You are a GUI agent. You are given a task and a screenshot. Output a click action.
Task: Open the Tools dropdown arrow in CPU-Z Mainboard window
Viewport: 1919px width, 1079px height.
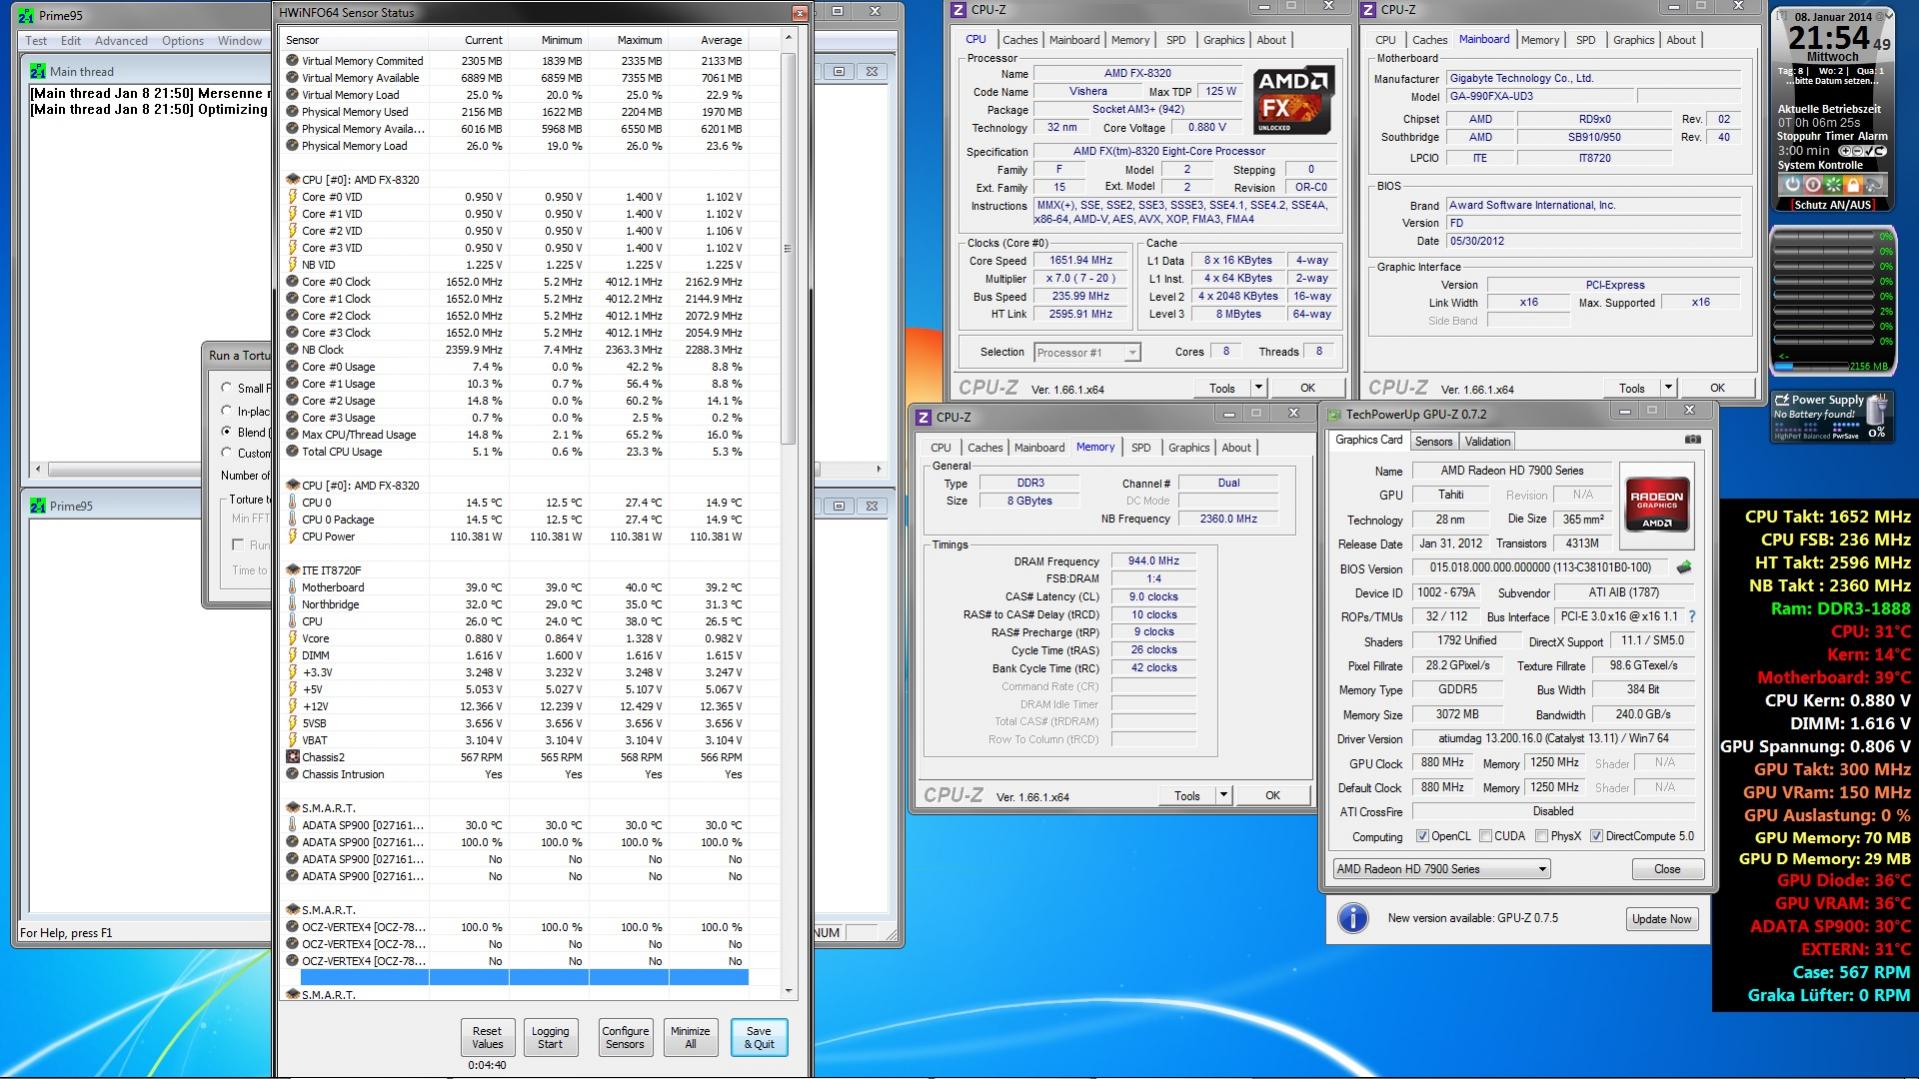point(1669,388)
